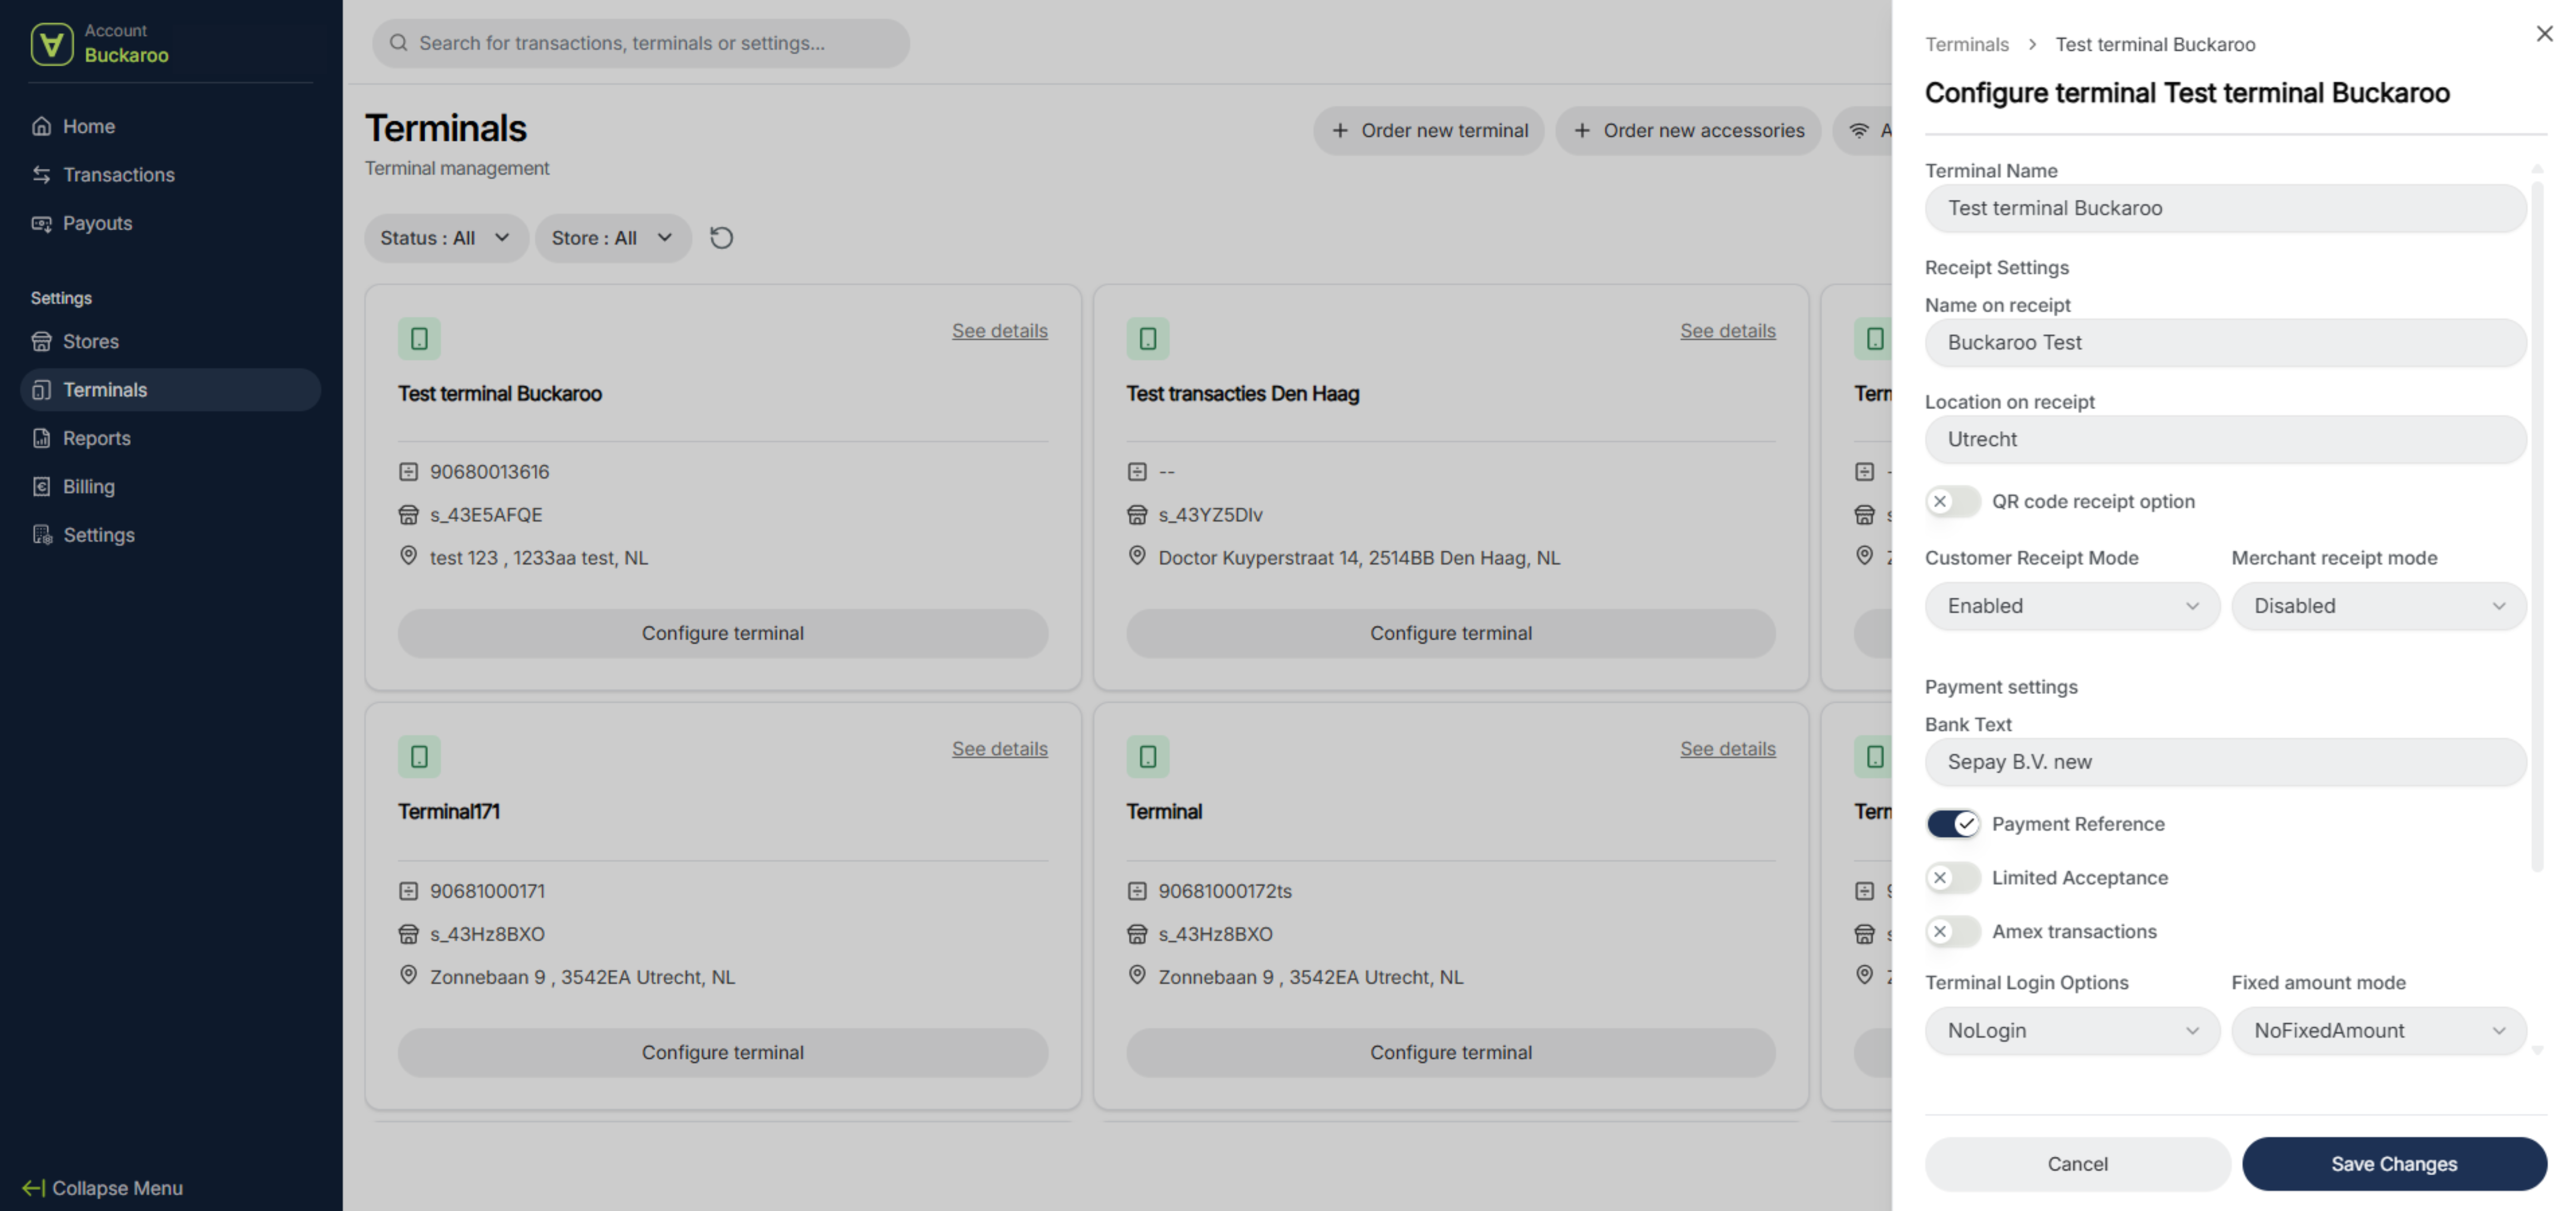Click Cancel in the configure panel

(2077, 1163)
